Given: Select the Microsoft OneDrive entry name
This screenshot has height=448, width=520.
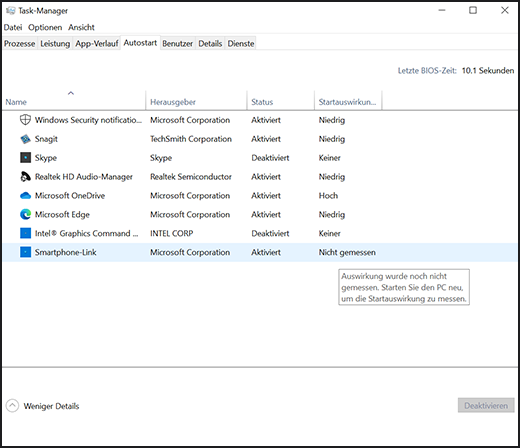Looking at the screenshot, I should [x=70, y=196].
